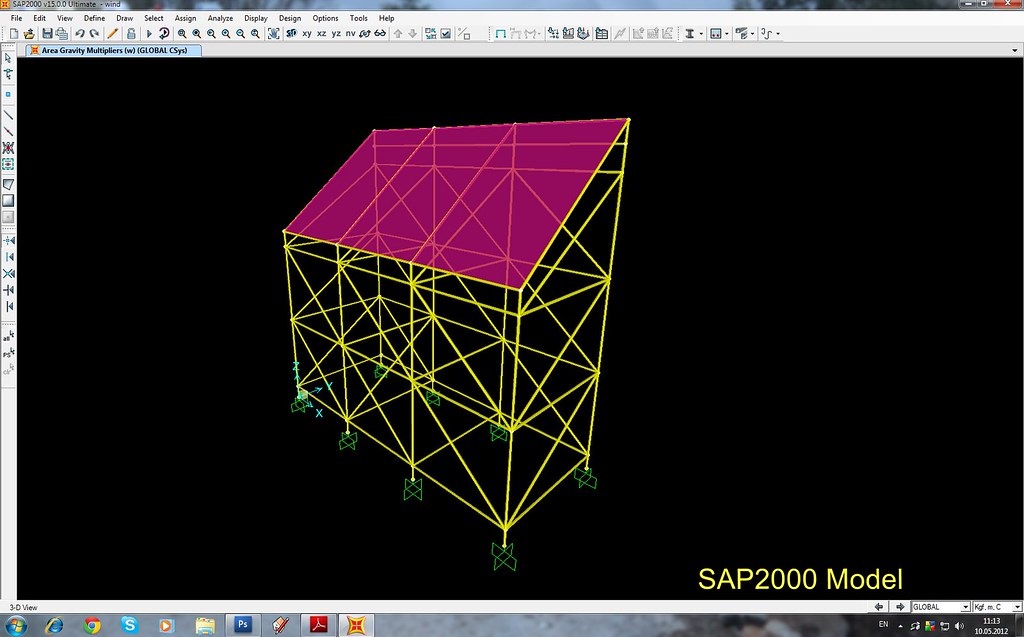
Task: Open the Assign menu
Action: tap(185, 18)
